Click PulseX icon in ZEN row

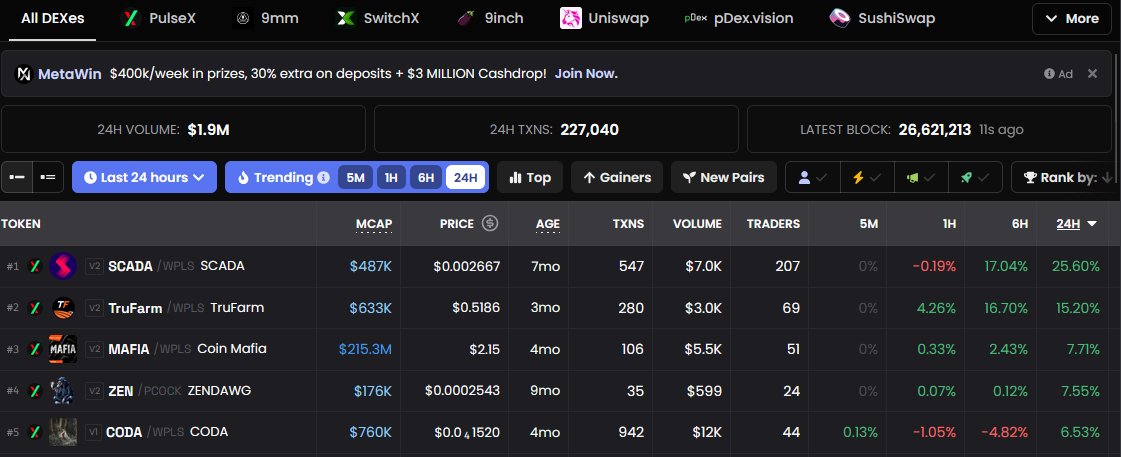[34, 390]
